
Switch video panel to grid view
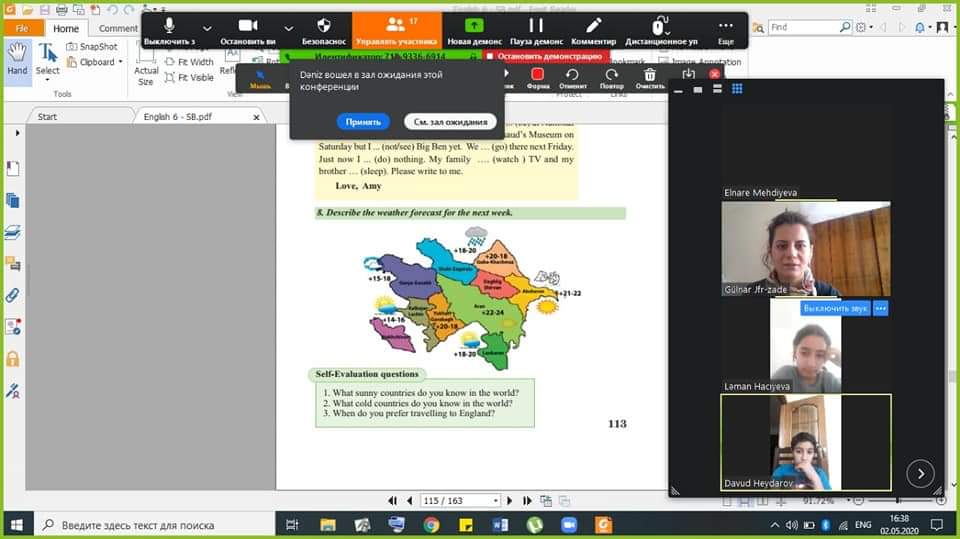click(737, 89)
